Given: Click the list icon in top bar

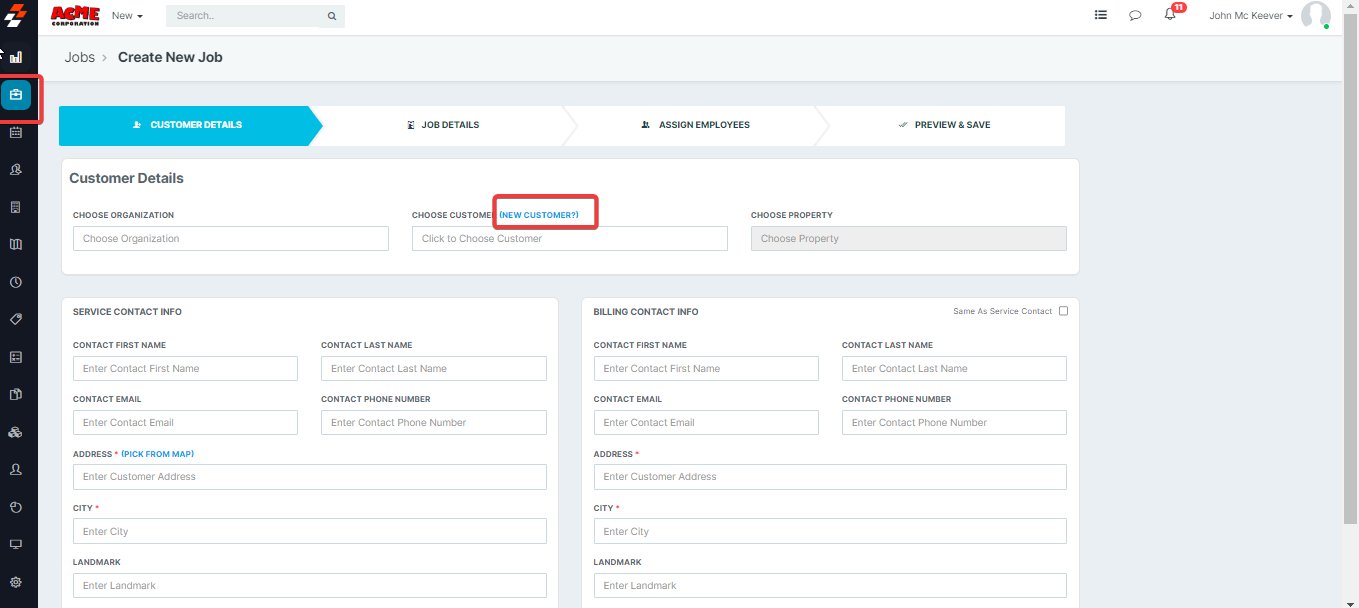Looking at the screenshot, I should click(1101, 15).
